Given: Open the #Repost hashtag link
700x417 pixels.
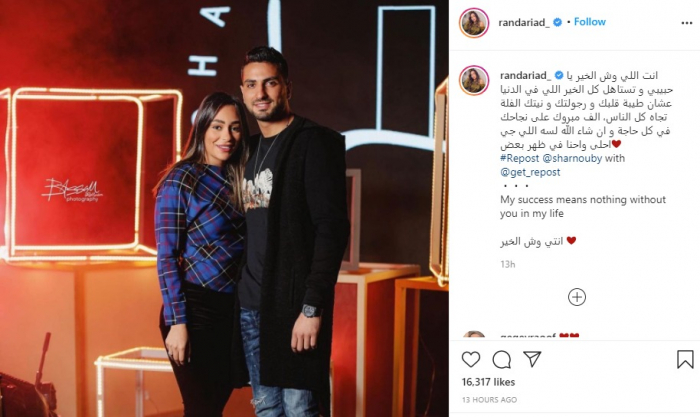Looking at the screenshot, I should coord(520,158).
